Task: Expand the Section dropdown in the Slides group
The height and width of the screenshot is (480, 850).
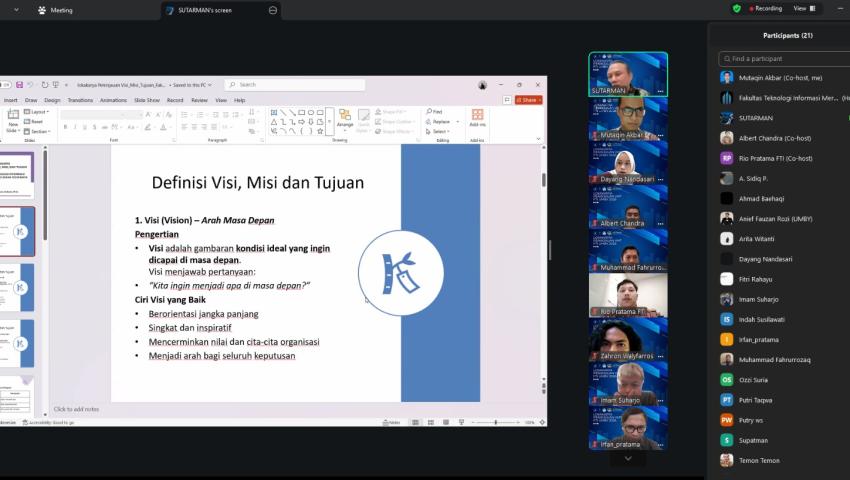Action: [x=38, y=131]
